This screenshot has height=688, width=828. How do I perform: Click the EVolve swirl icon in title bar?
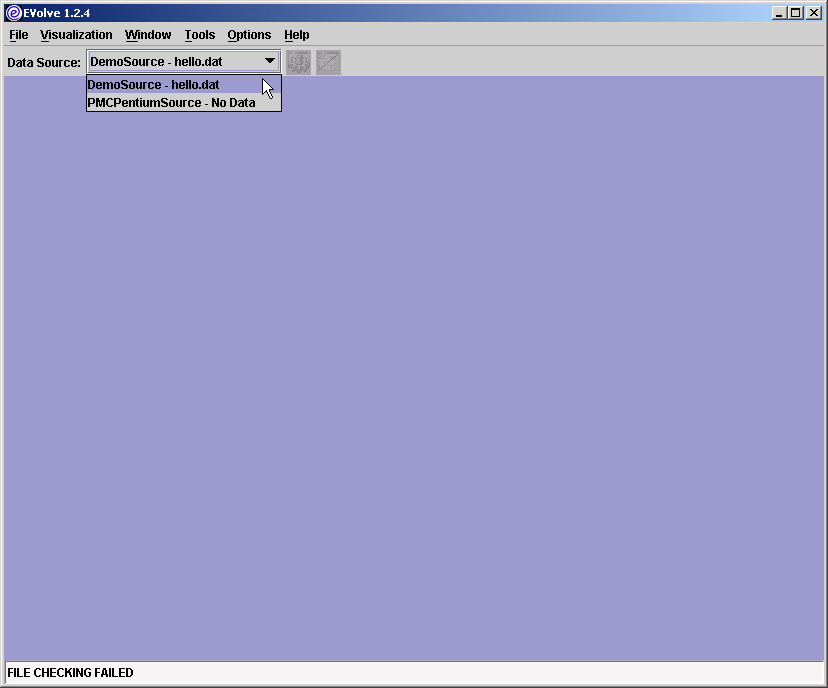point(14,13)
